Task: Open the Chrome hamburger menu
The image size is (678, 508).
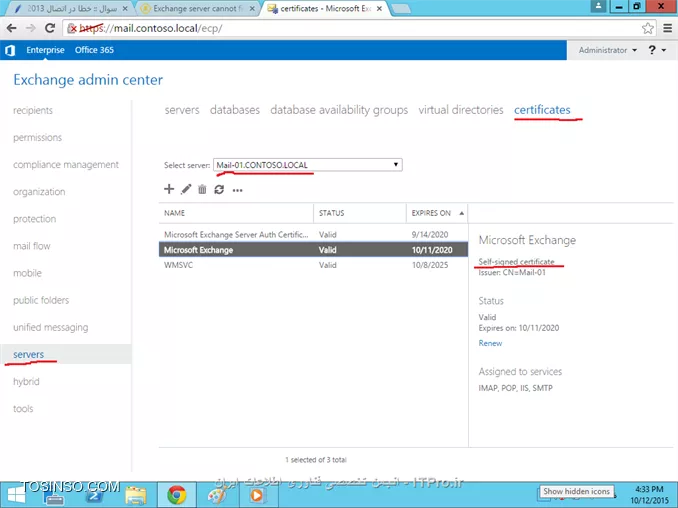Action: coord(668,28)
